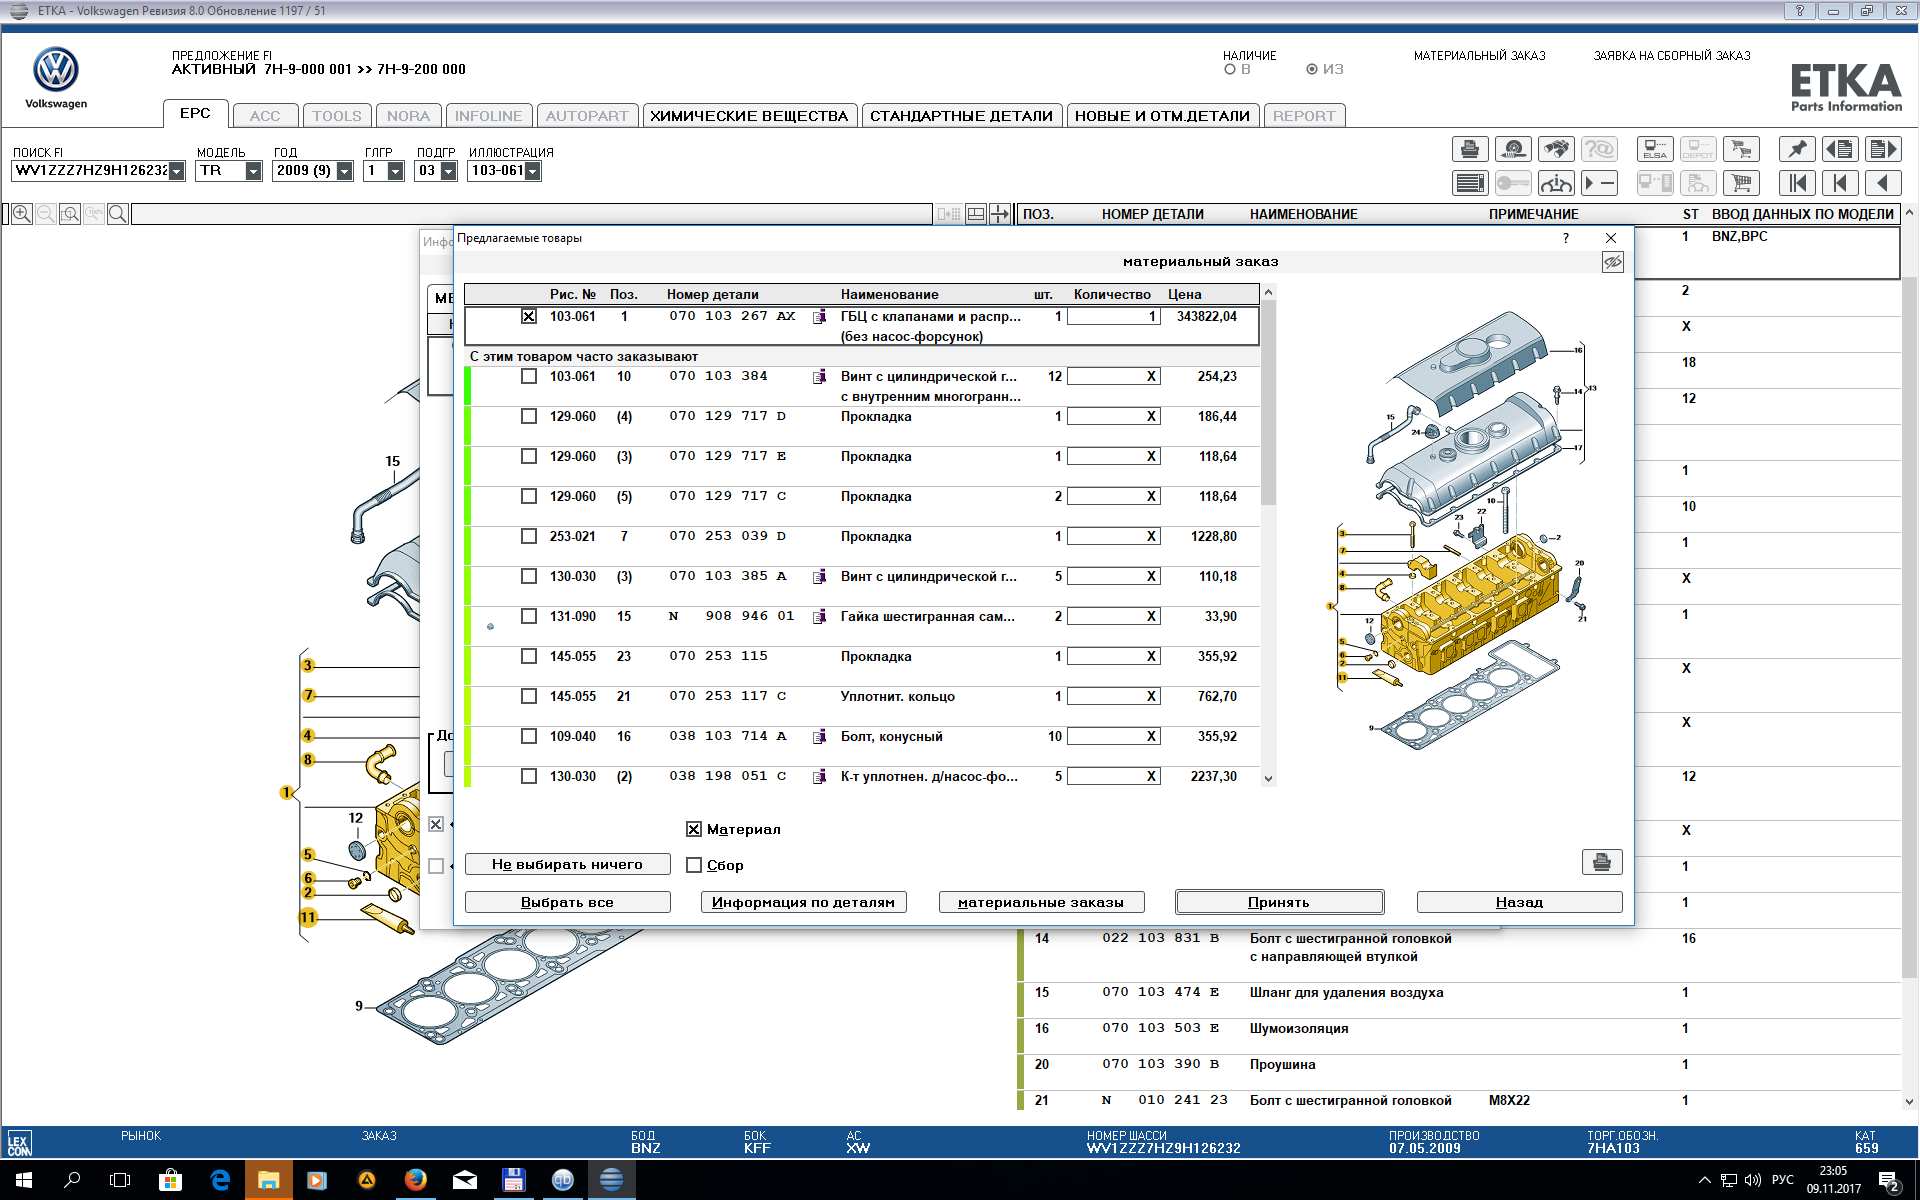Select the zoom-region magnifier tool
Viewport: 1920px width, 1200px height.
pos(70,214)
